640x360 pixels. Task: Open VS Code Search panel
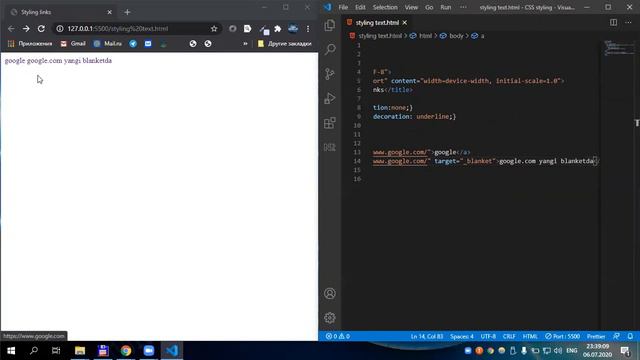[x=330, y=49]
